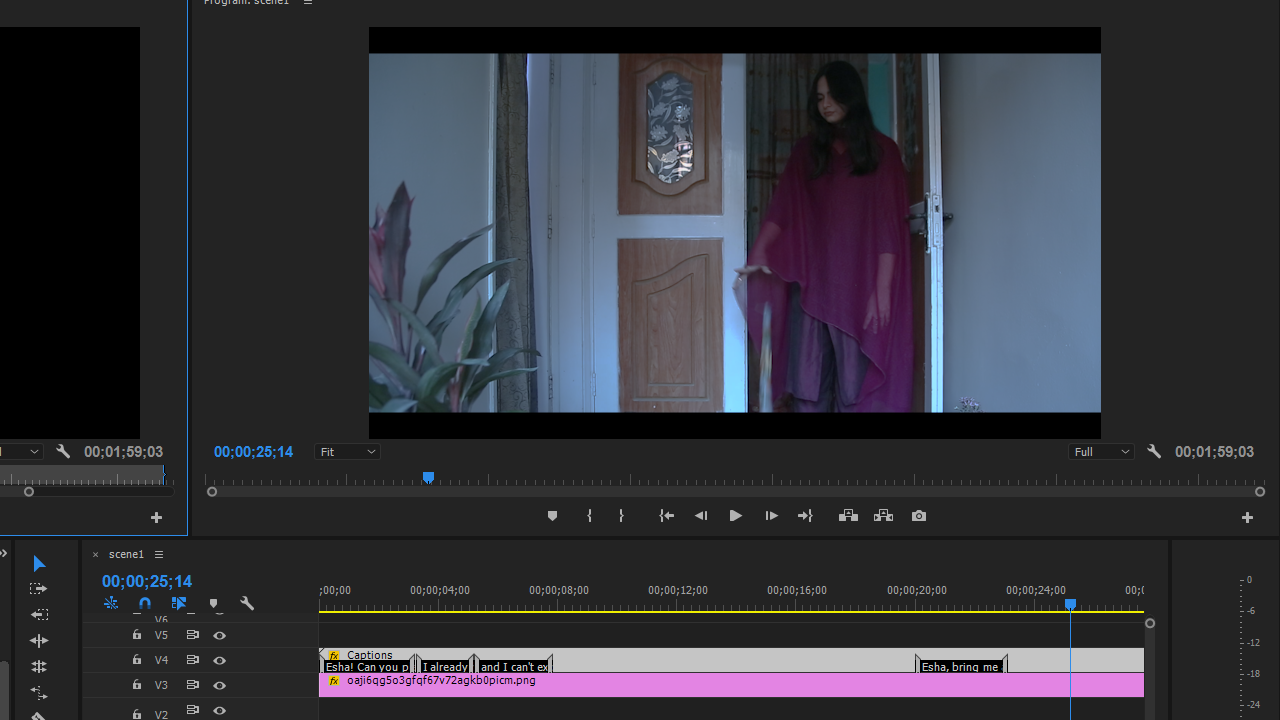
Task: Open Program Monitor panel menu
Action: coord(308,3)
